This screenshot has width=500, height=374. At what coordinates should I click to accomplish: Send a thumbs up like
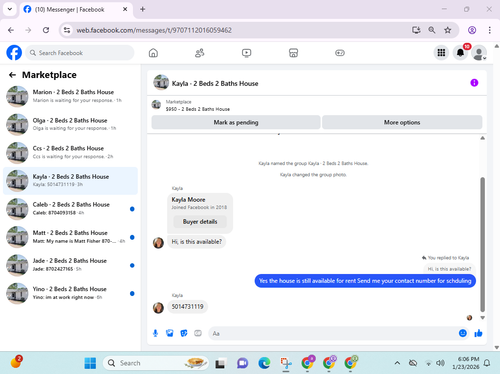click(478, 333)
